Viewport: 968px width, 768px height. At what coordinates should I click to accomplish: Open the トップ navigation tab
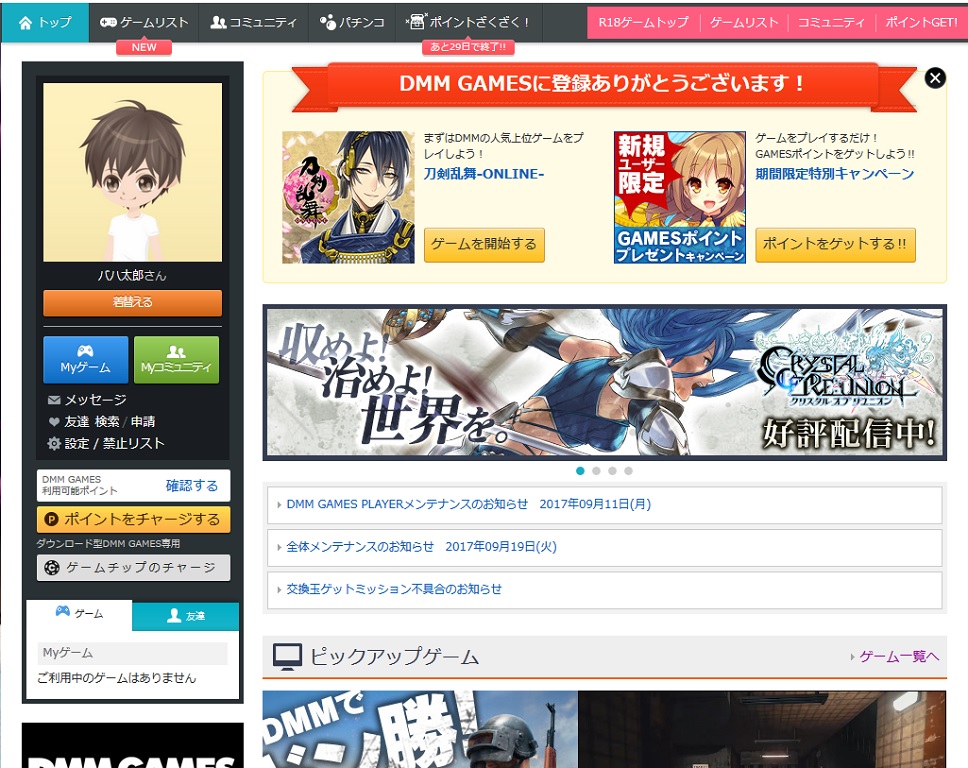point(45,22)
